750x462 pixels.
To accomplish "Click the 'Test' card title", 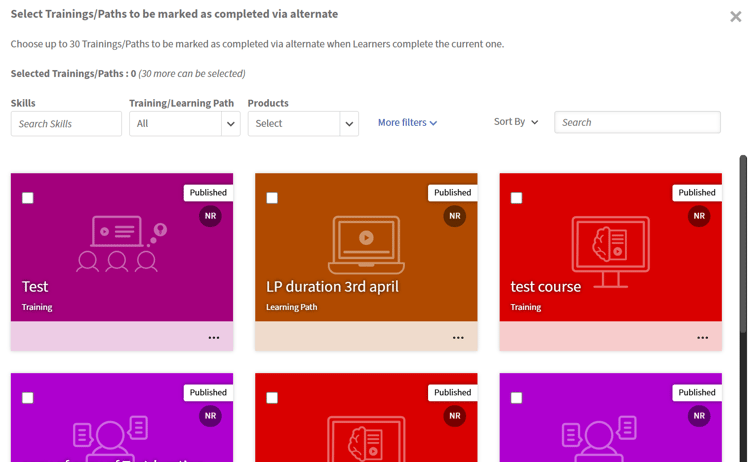I will click(x=35, y=286).
